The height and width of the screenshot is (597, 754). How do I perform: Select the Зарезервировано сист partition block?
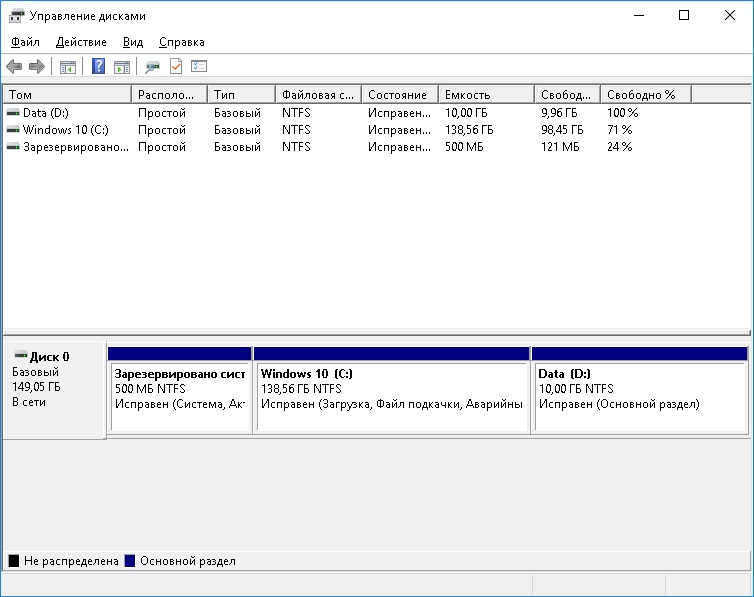(180, 390)
